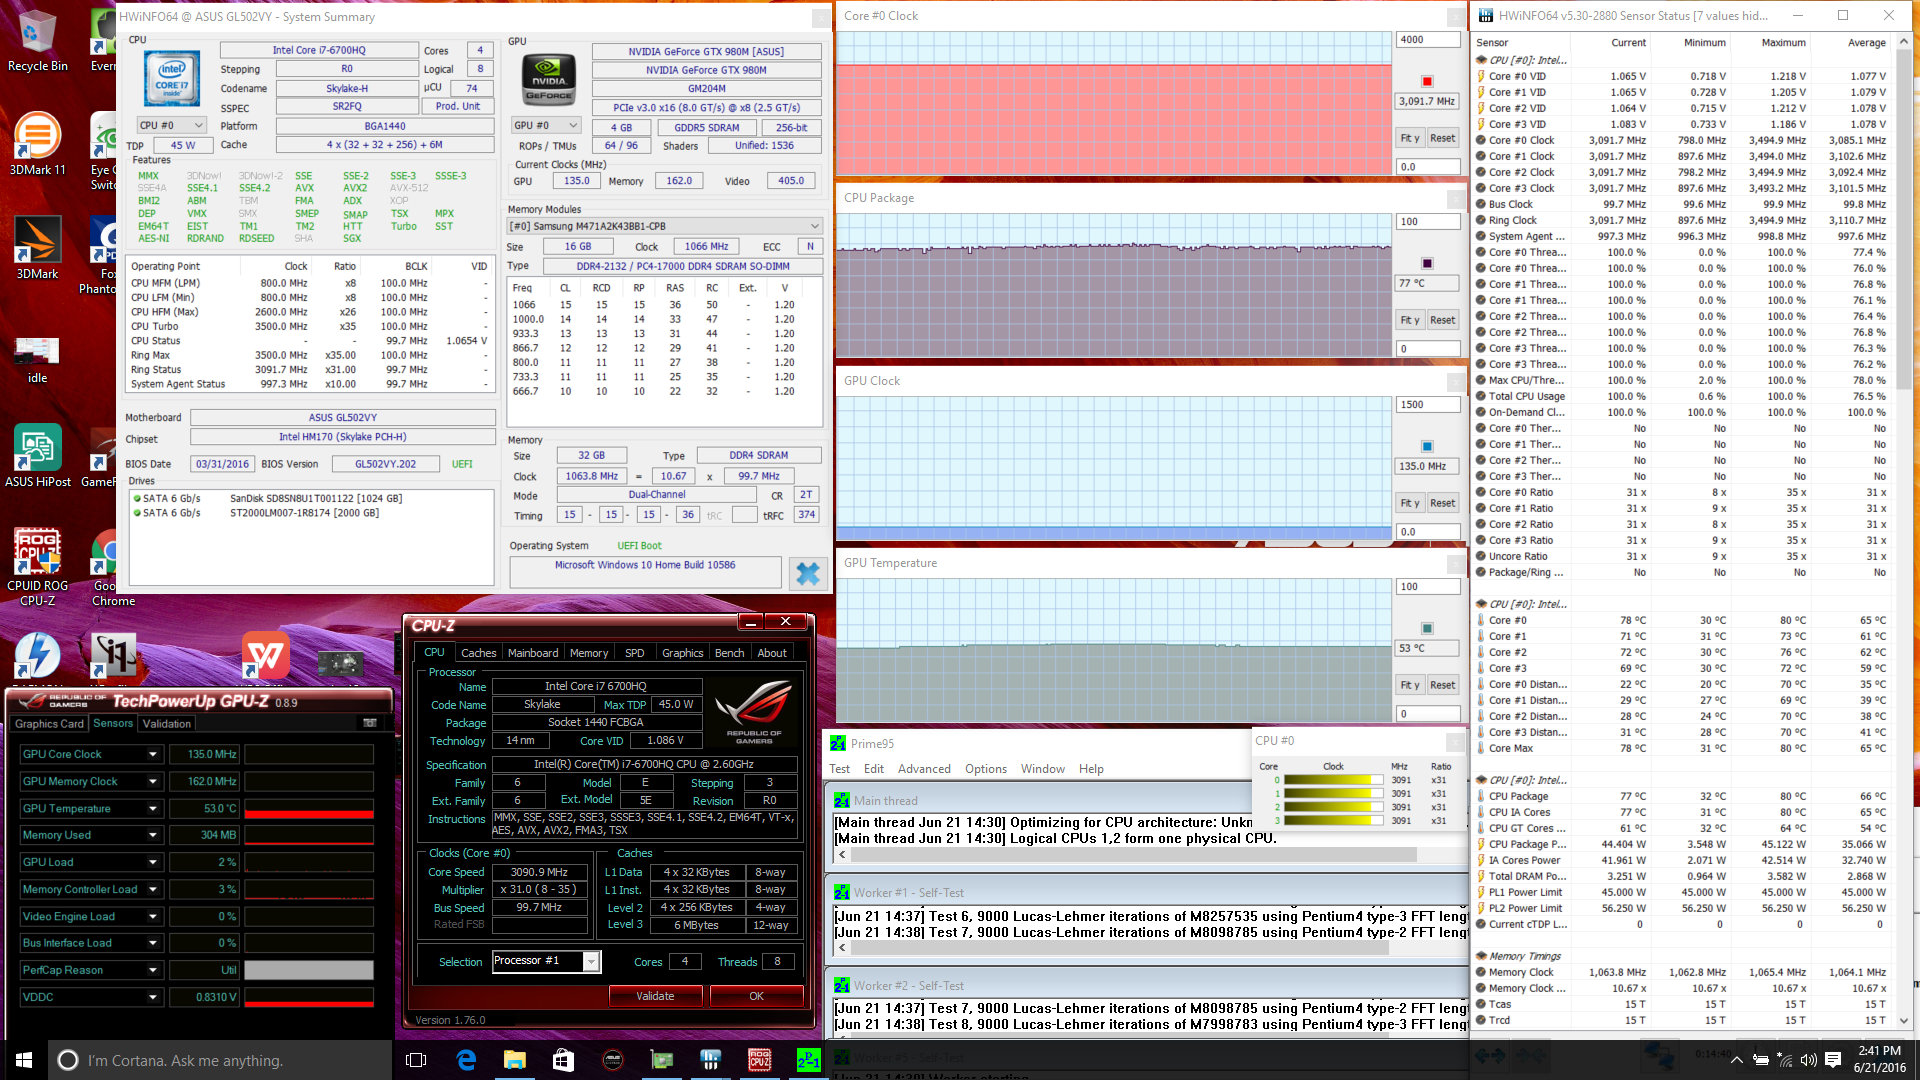Open Windows Start menu
Screen dimensions: 1920x1080
[x=24, y=1060]
